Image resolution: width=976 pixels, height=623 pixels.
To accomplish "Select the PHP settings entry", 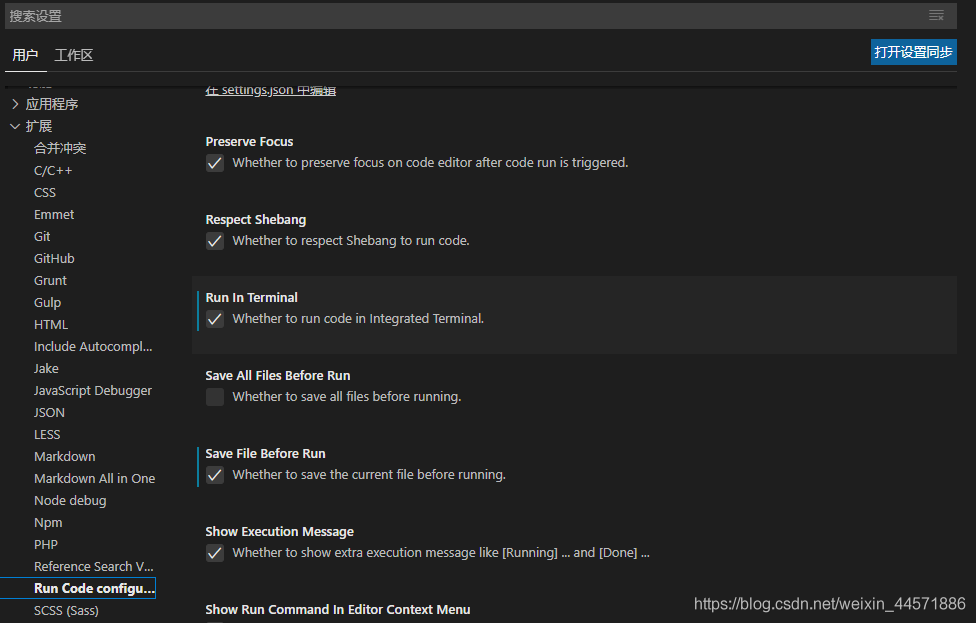I will 46,544.
